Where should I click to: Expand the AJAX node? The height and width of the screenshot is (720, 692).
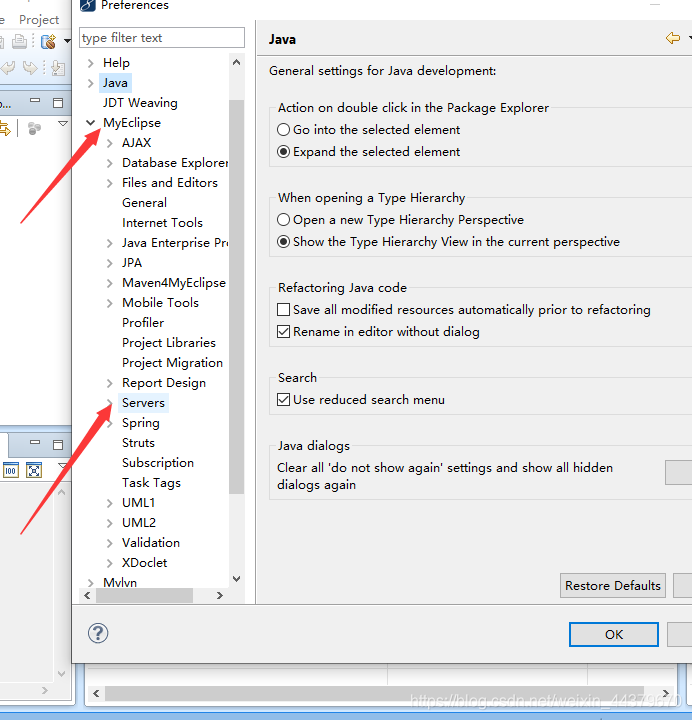point(109,143)
